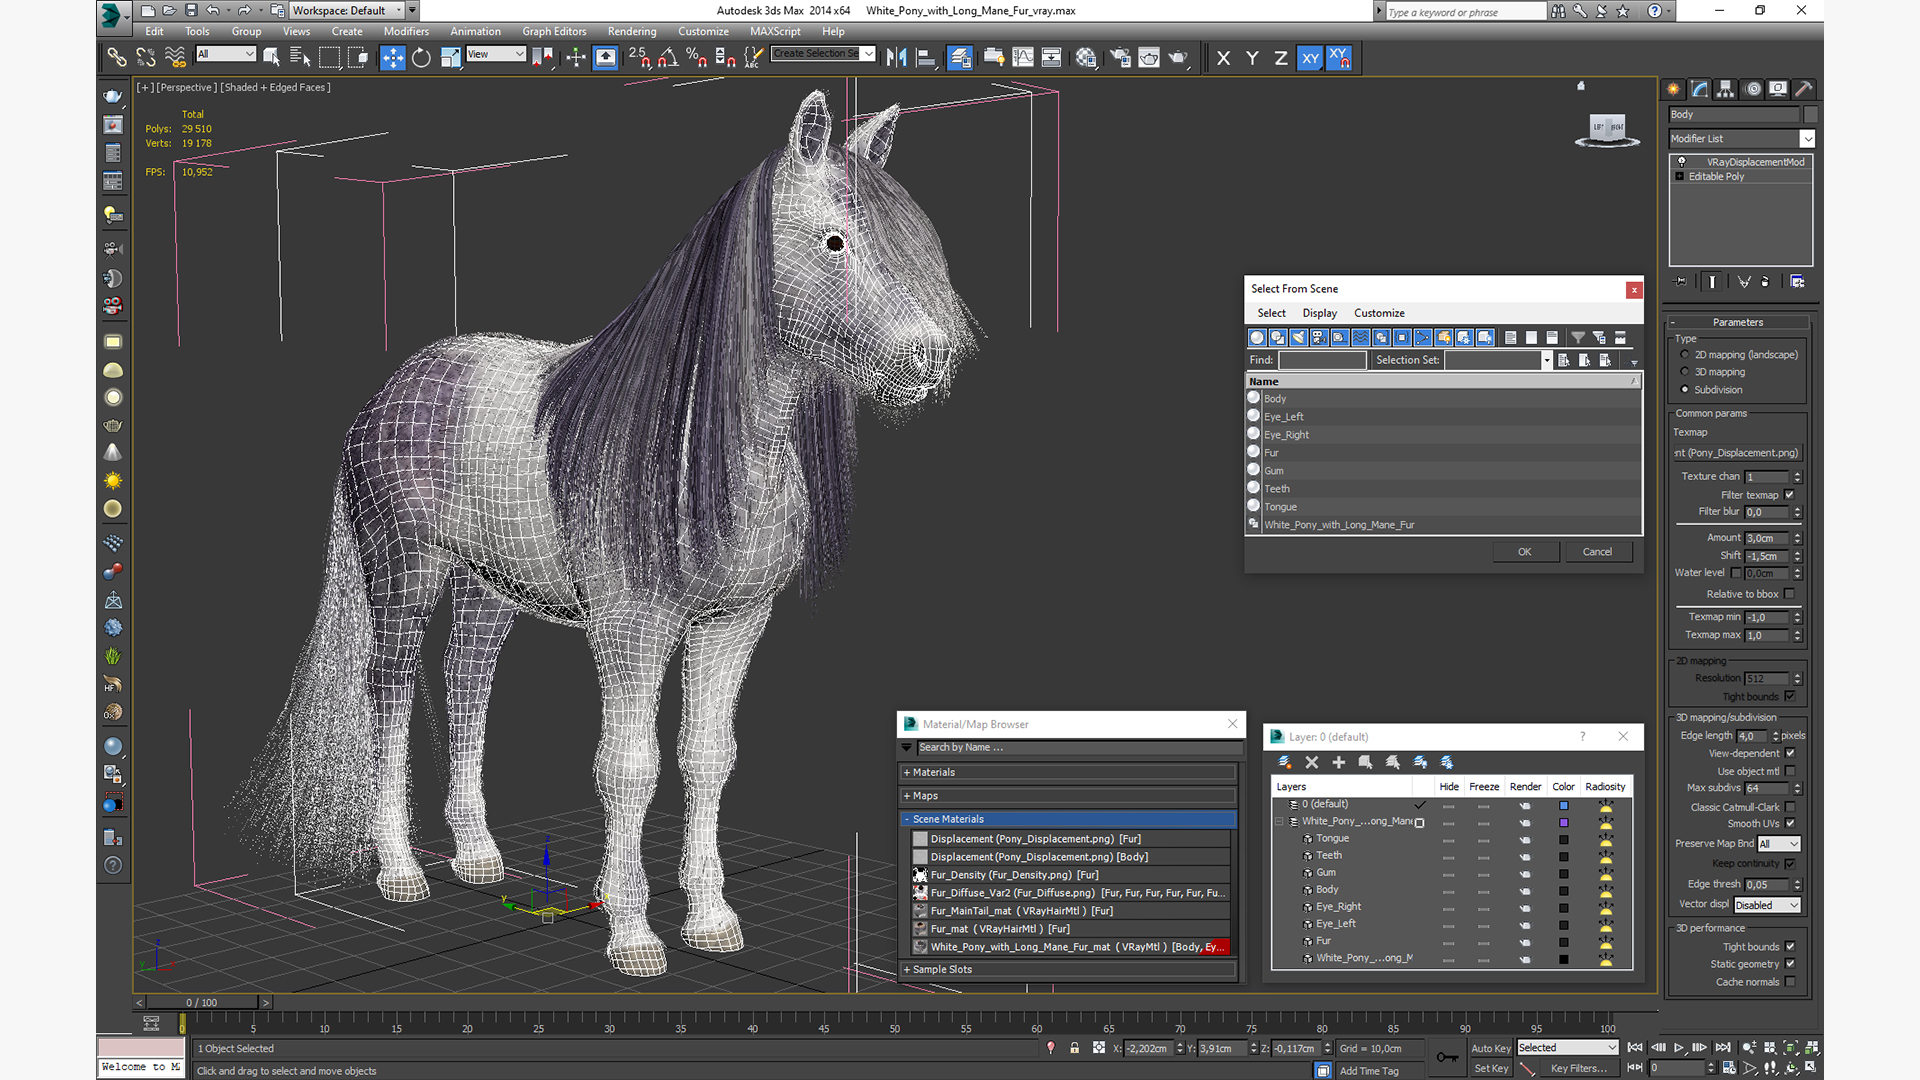Enable Classic Catmull-Clark checkbox

coord(1789,807)
